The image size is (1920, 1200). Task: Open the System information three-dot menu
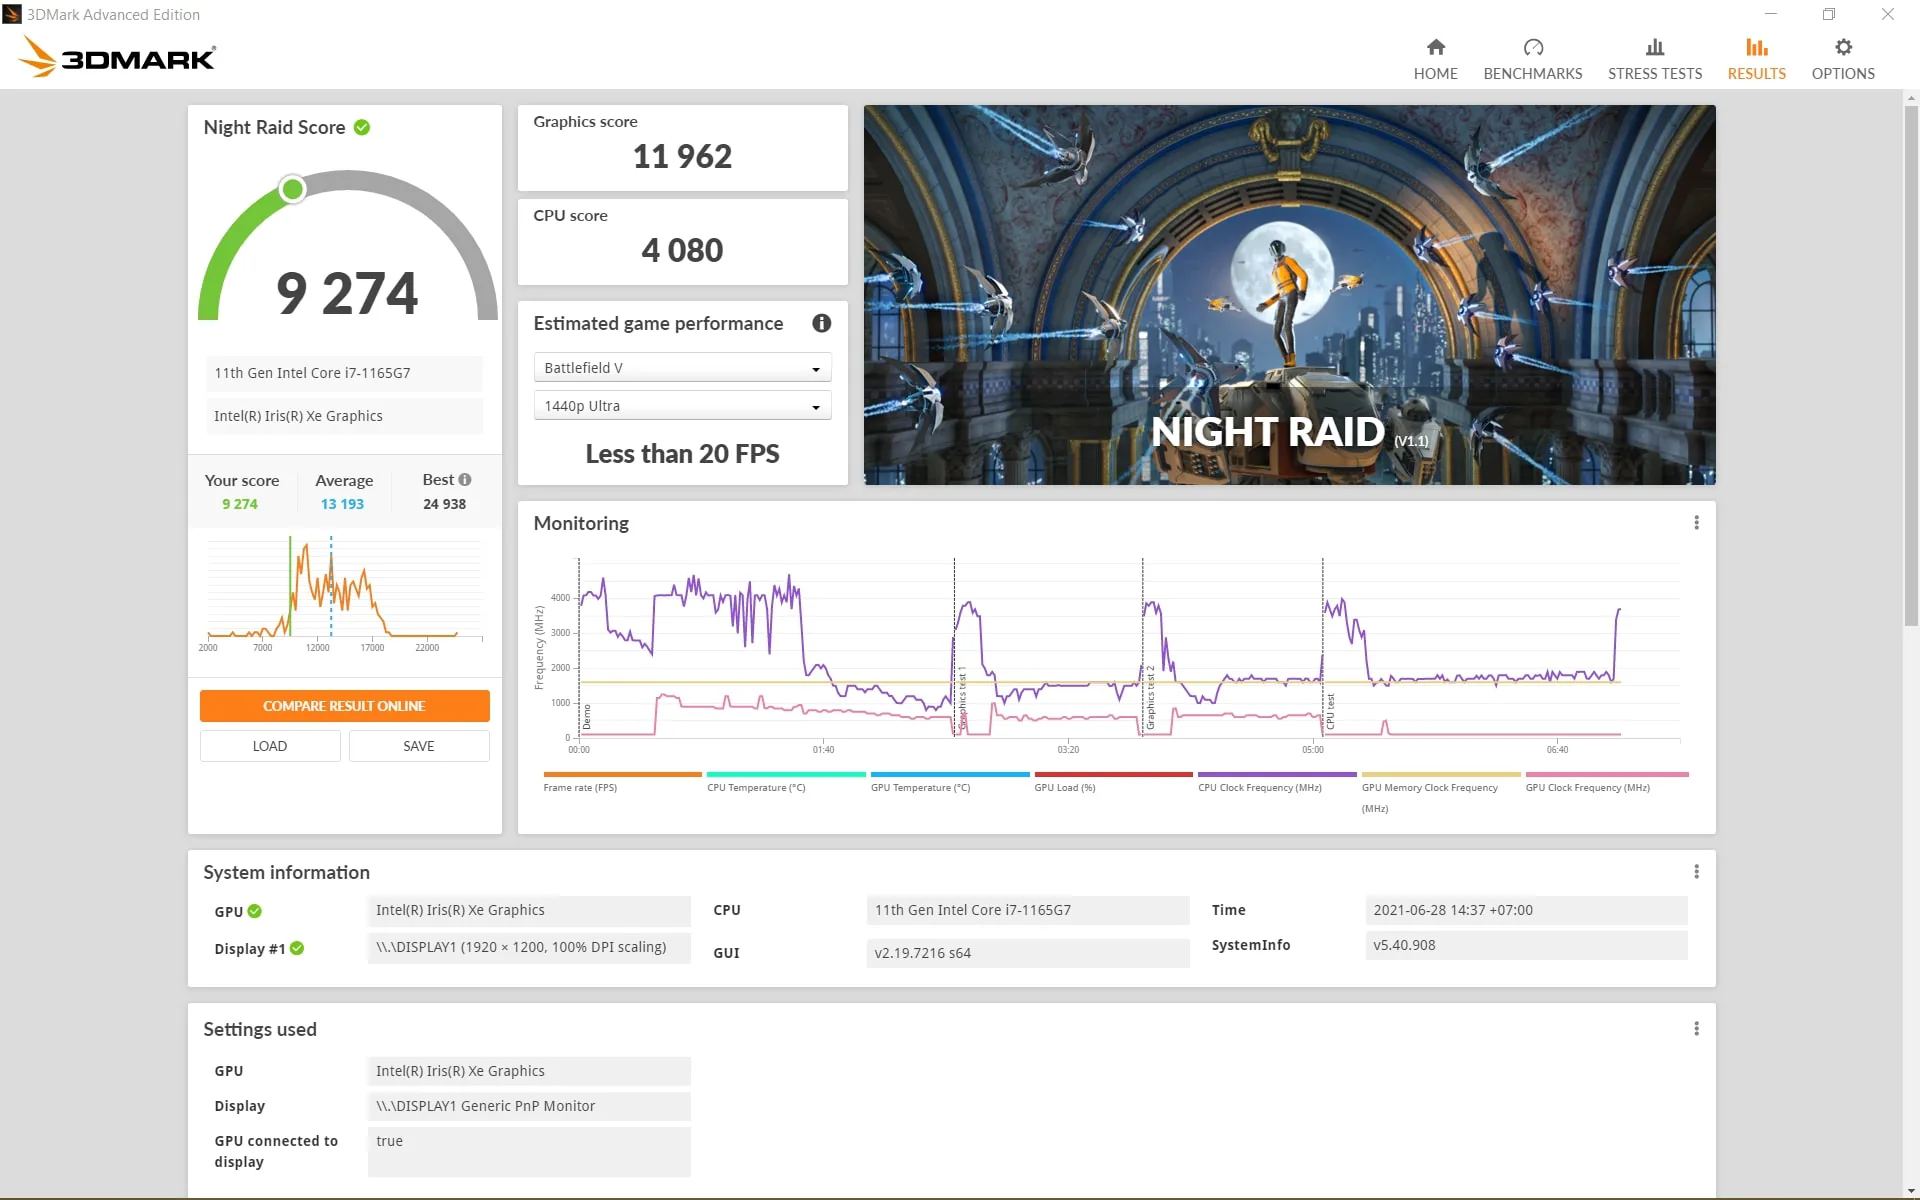pos(1696,872)
